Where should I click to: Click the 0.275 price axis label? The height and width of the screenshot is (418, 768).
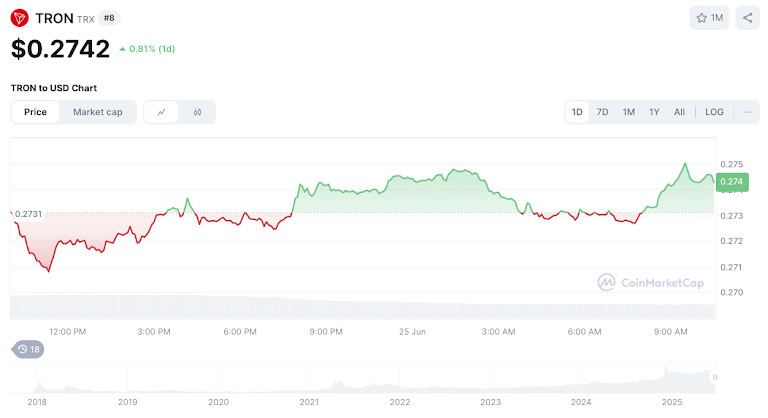[x=732, y=164]
